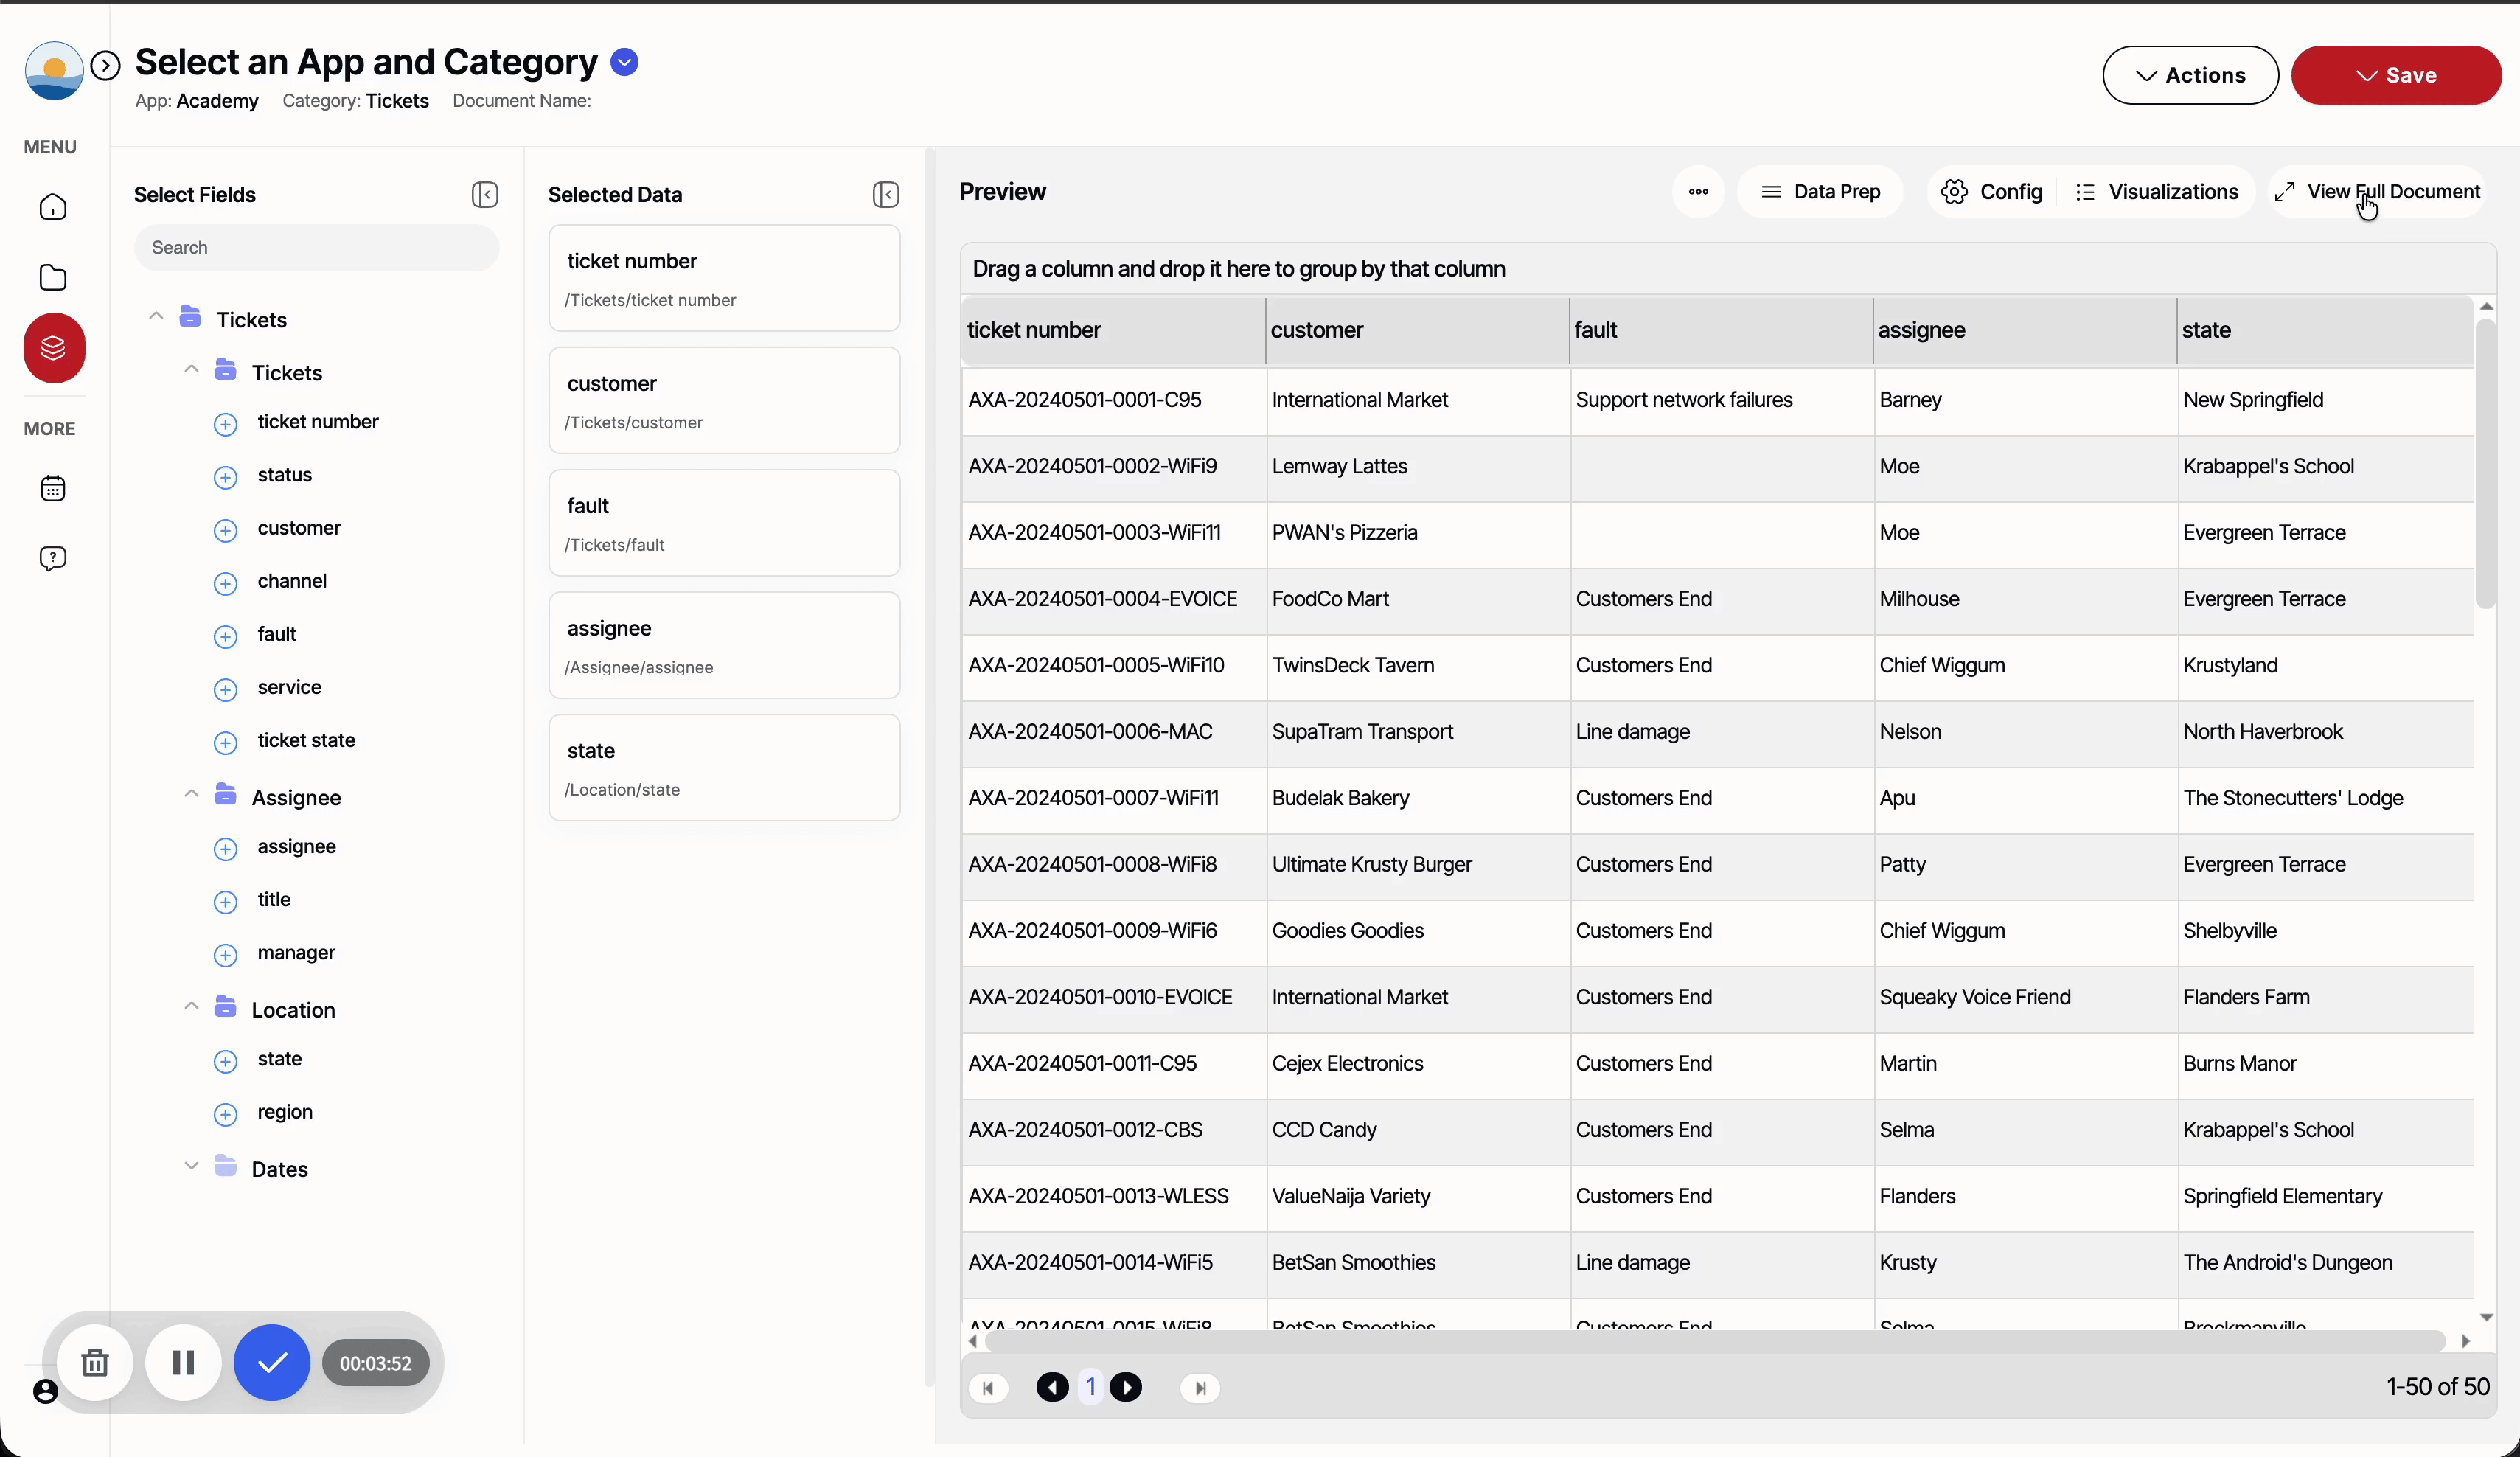Open the home icon in sidebar
The width and height of the screenshot is (2520, 1457).
pos(53,207)
